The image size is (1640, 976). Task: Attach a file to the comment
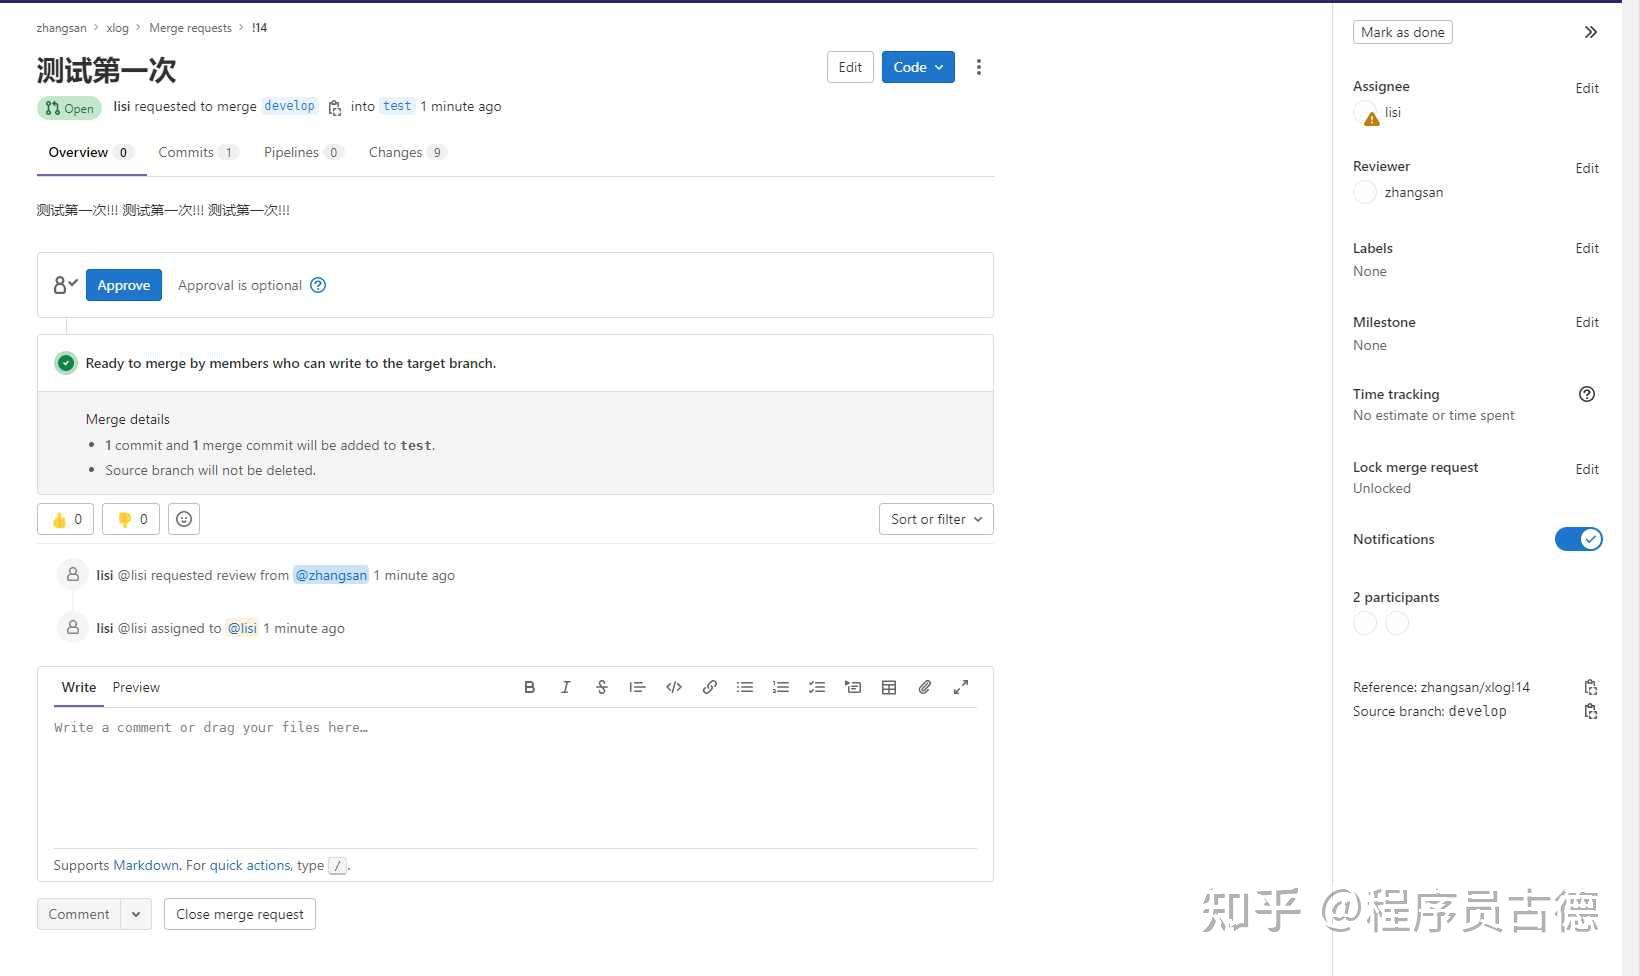[924, 687]
